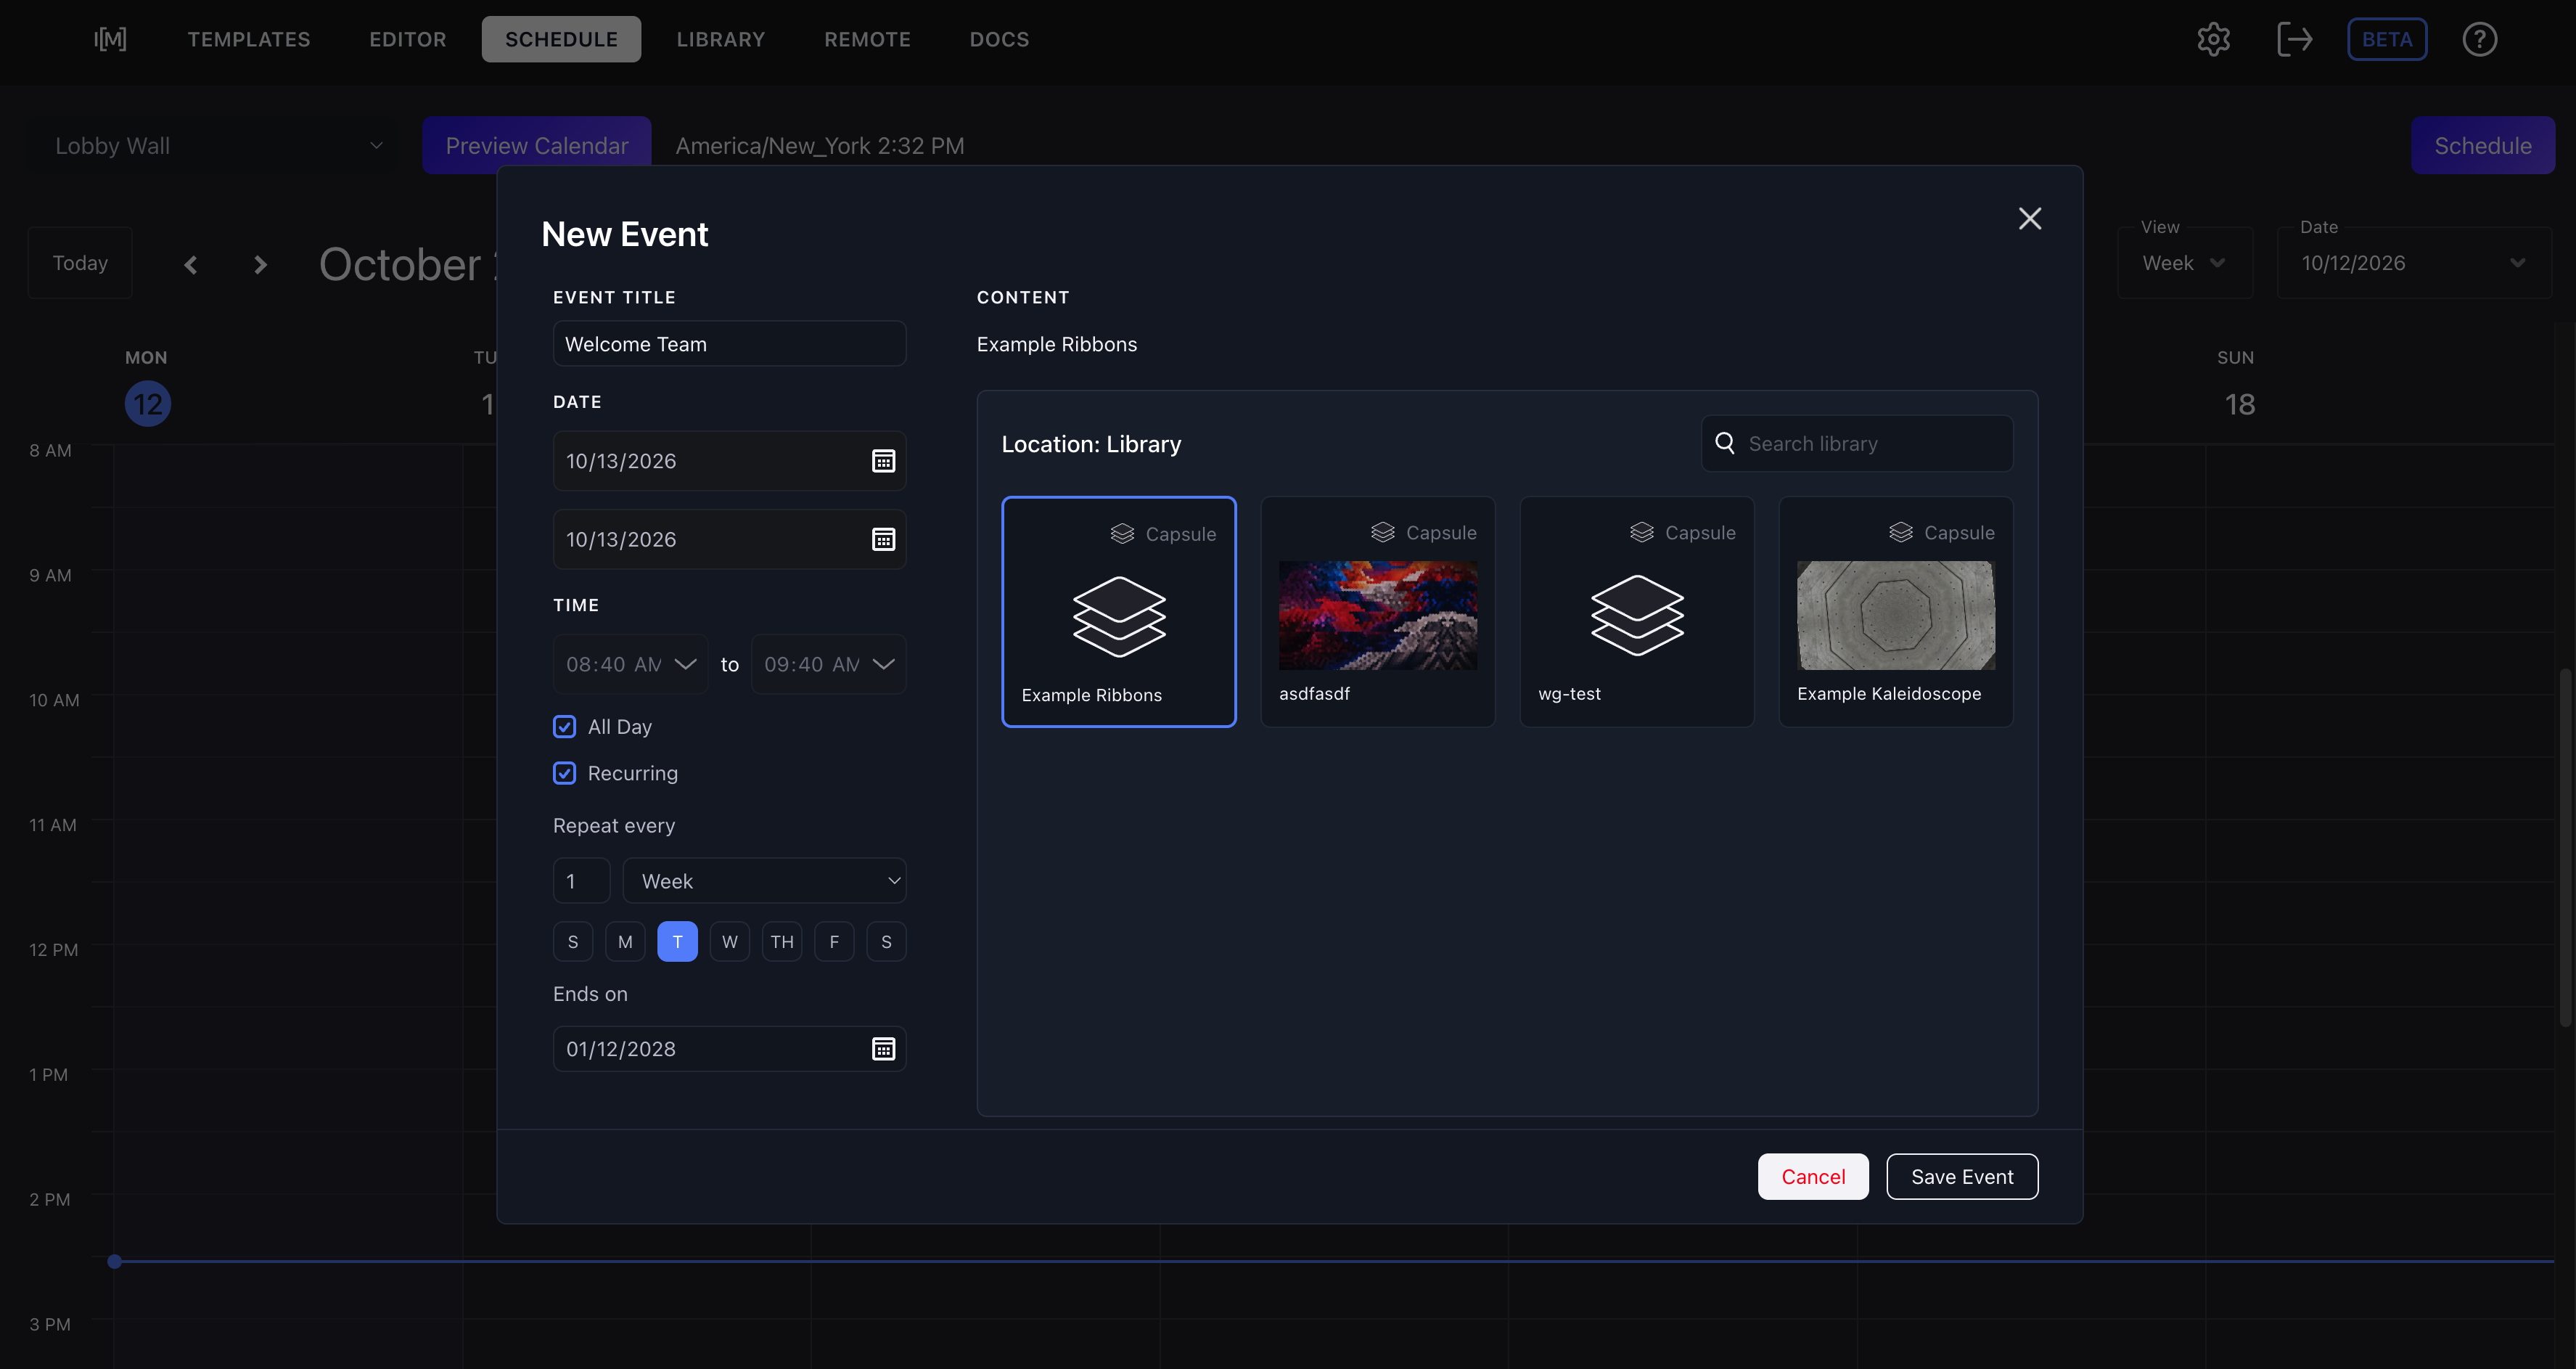Image resolution: width=2576 pixels, height=1369 pixels.
Task: Close the New Event dialog
Action: [2029, 218]
